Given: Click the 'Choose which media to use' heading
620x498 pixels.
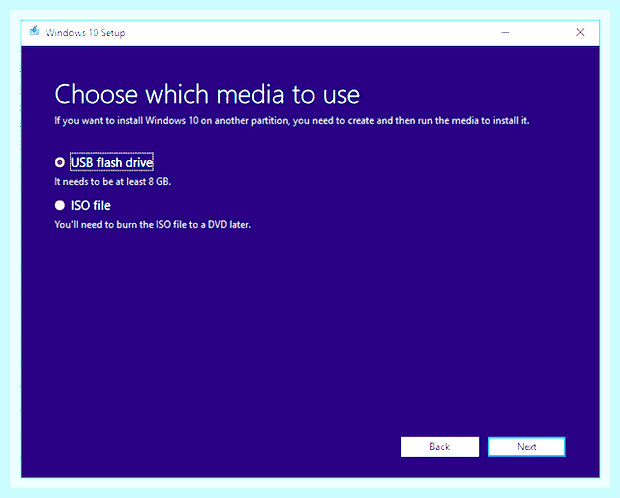Looking at the screenshot, I should (x=207, y=95).
